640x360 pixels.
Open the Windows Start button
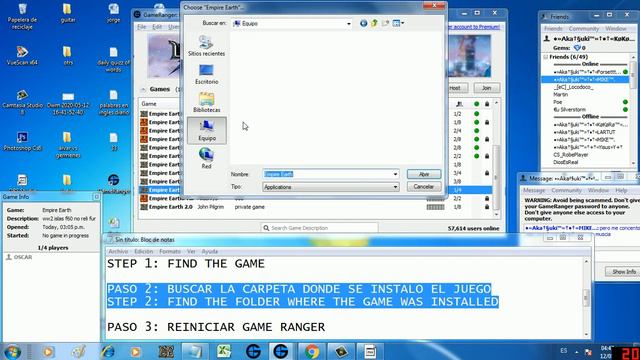pyautogui.click(x=12, y=352)
